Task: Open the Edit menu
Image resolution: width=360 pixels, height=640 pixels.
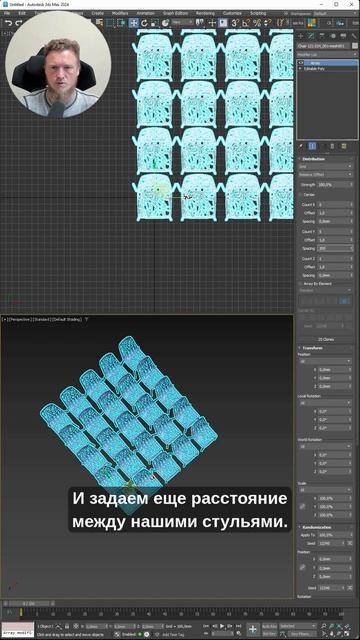Action: [x=22, y=13]
